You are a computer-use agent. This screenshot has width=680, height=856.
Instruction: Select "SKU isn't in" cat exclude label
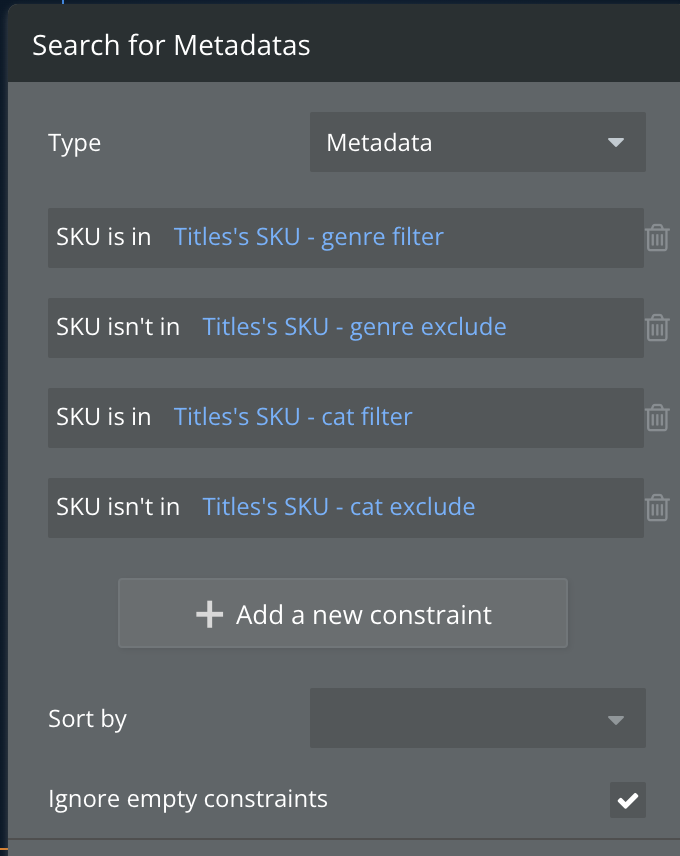[x=118, y=507]
